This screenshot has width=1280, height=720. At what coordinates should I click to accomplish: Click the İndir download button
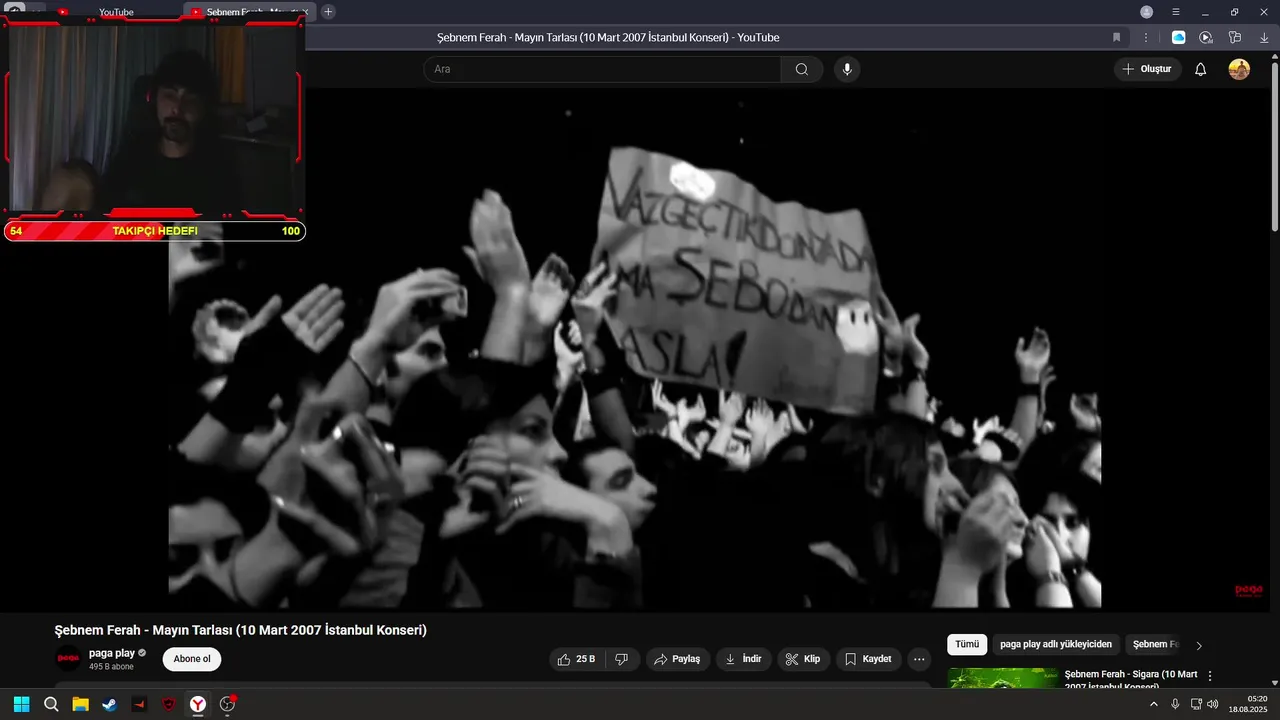pos(743,659)
